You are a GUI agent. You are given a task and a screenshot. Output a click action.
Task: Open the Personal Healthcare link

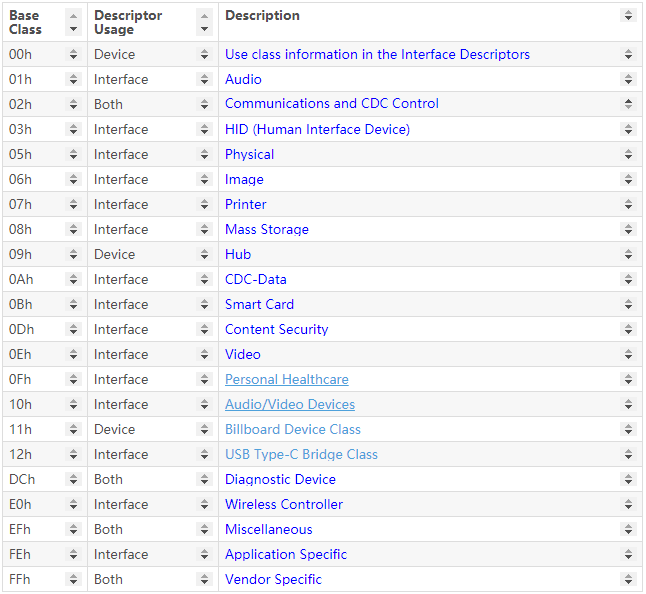click(x=286, y=379)
